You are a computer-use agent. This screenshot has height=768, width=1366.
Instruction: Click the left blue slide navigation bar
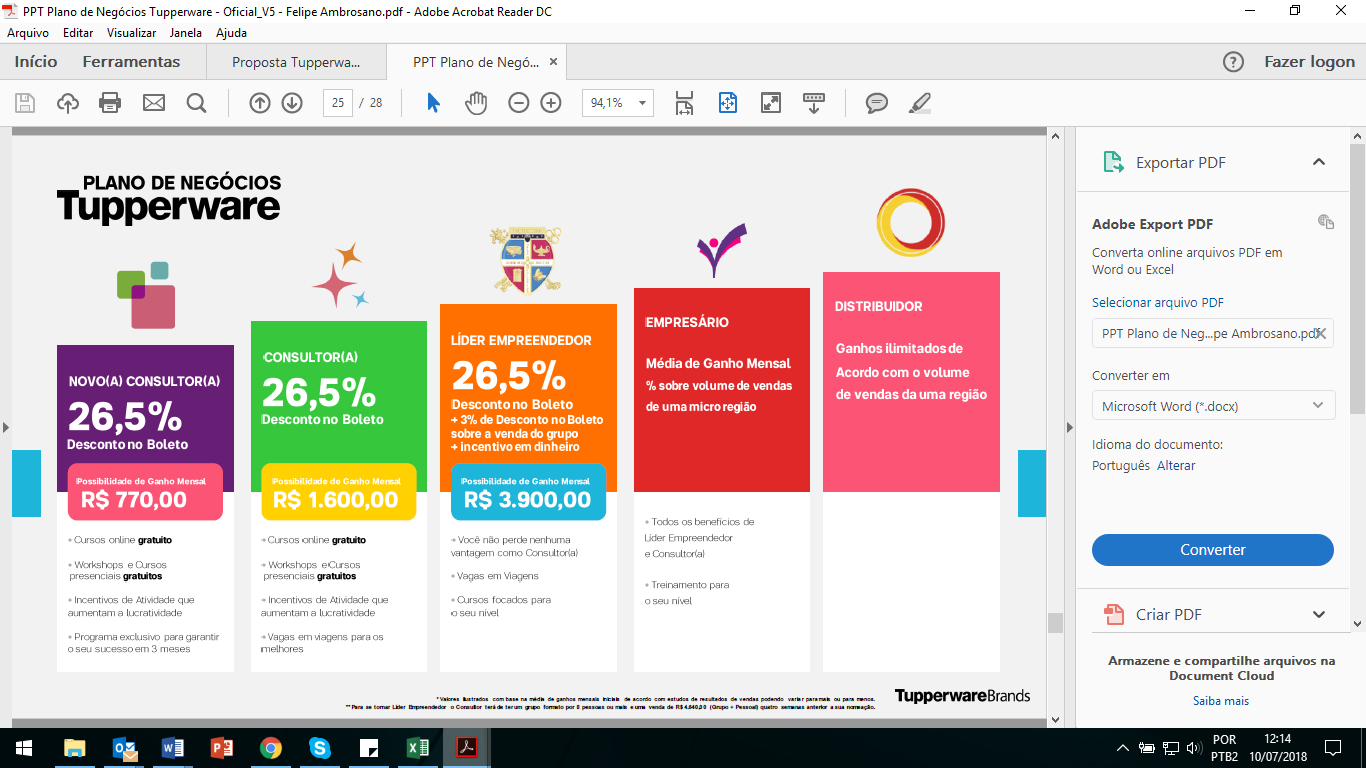(x=26, y=483)
